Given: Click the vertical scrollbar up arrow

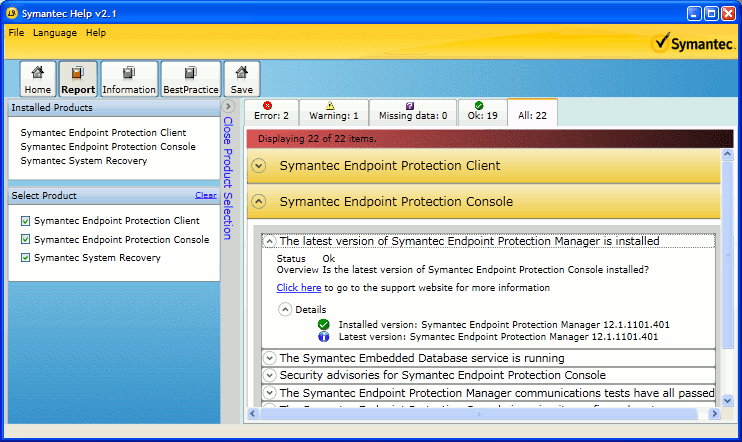Looking at the screenshot, I should [728, 154].
